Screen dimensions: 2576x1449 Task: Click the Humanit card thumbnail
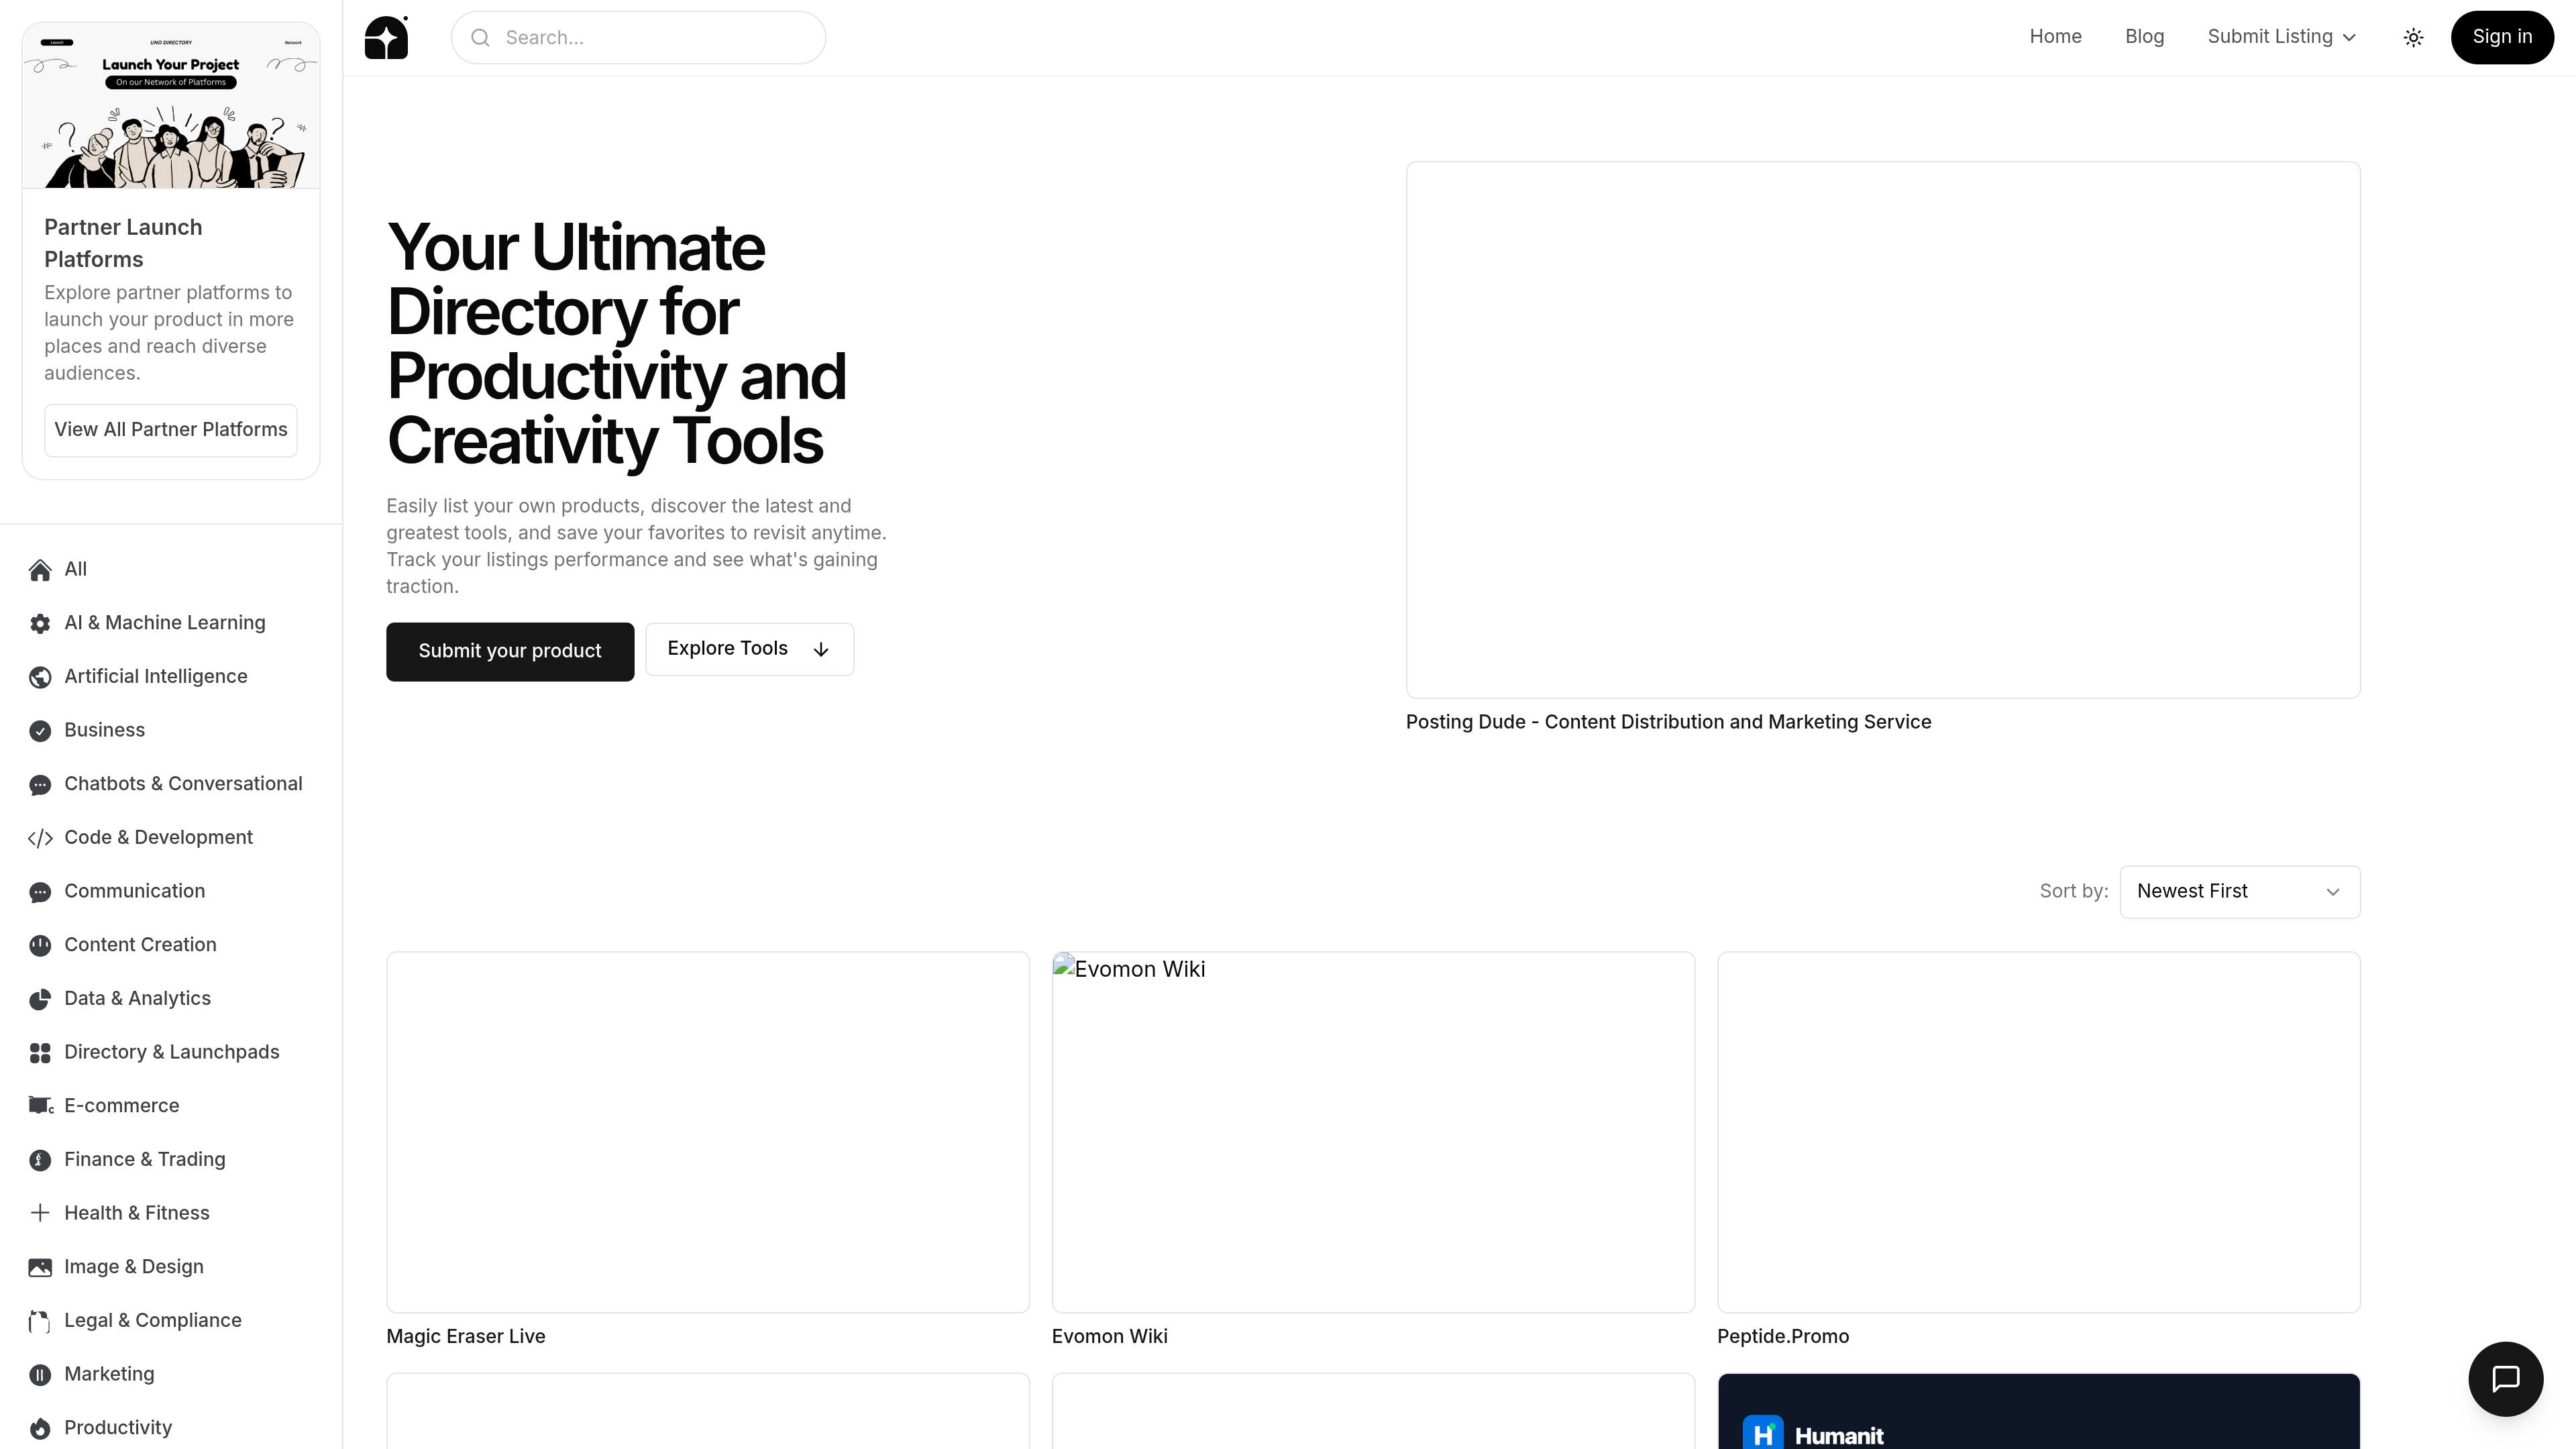coord(2039,1412)
